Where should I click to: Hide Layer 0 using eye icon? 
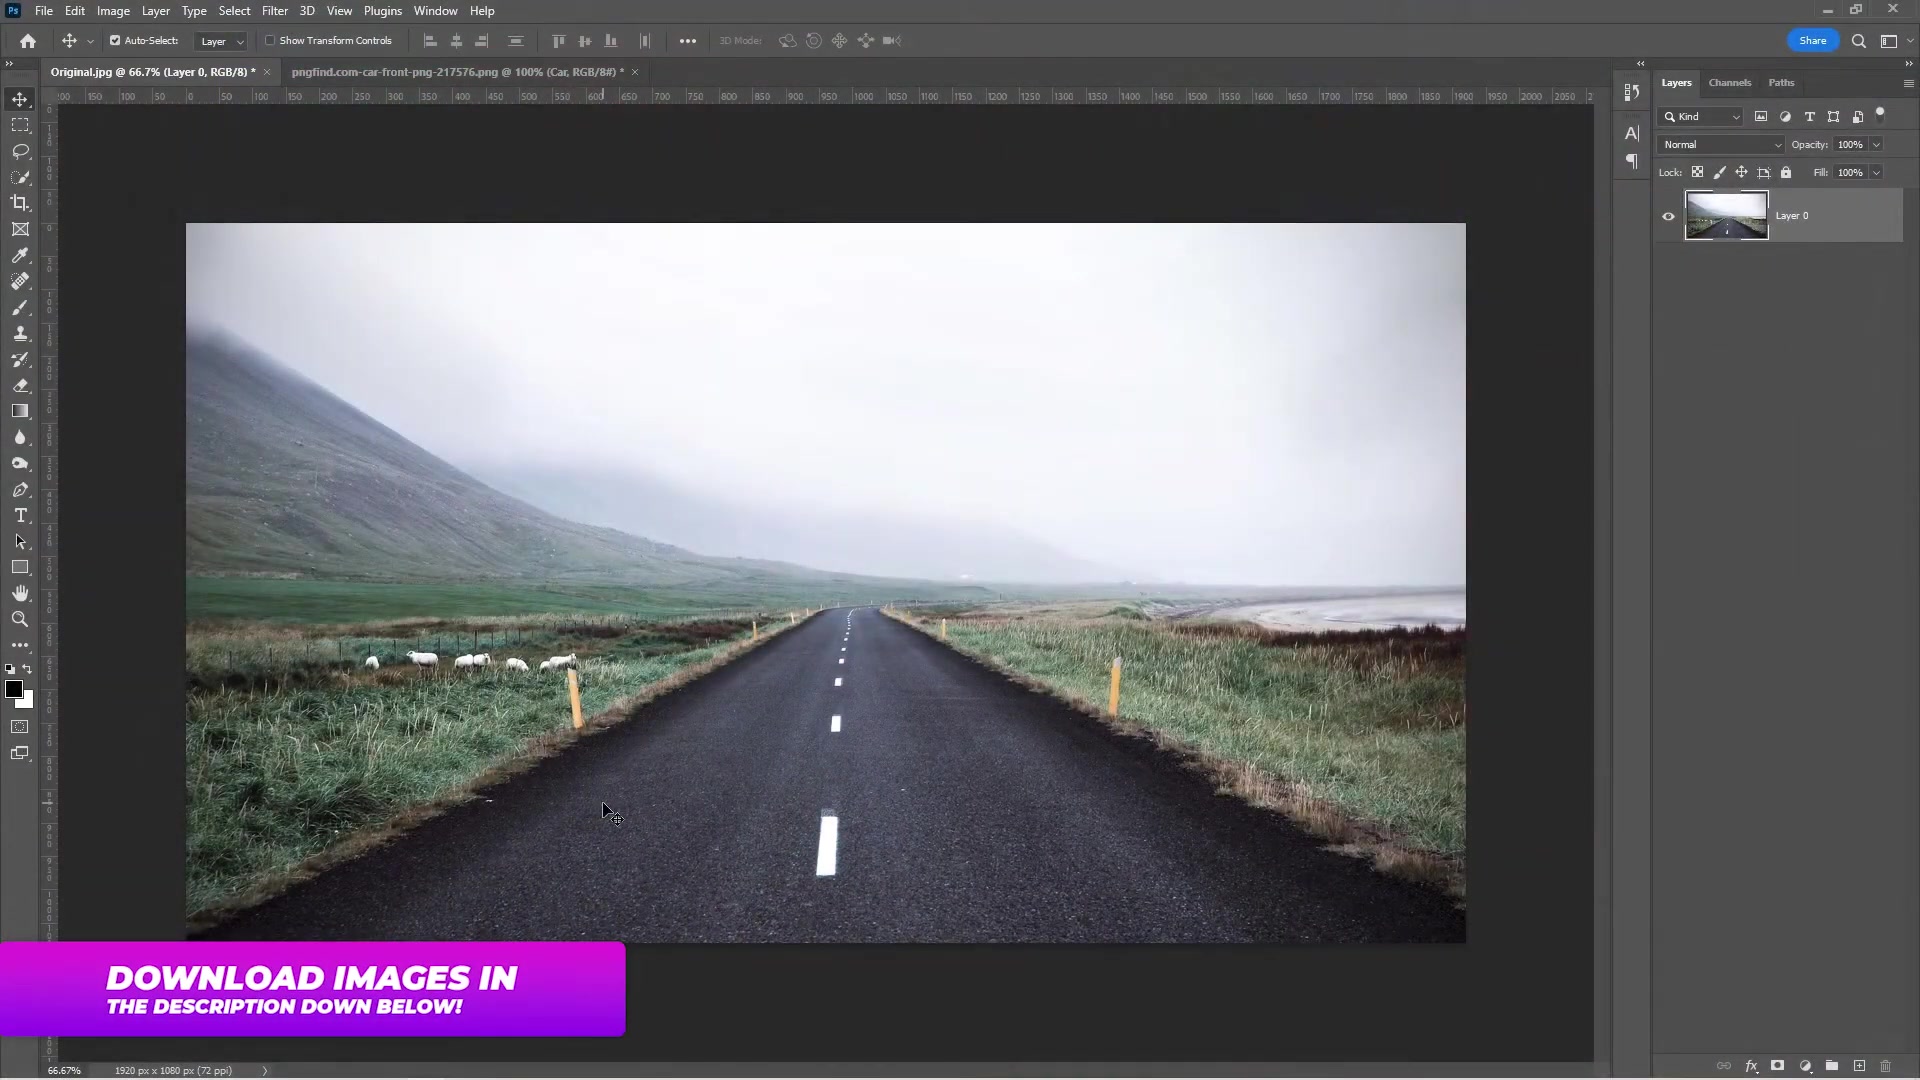1668,216
